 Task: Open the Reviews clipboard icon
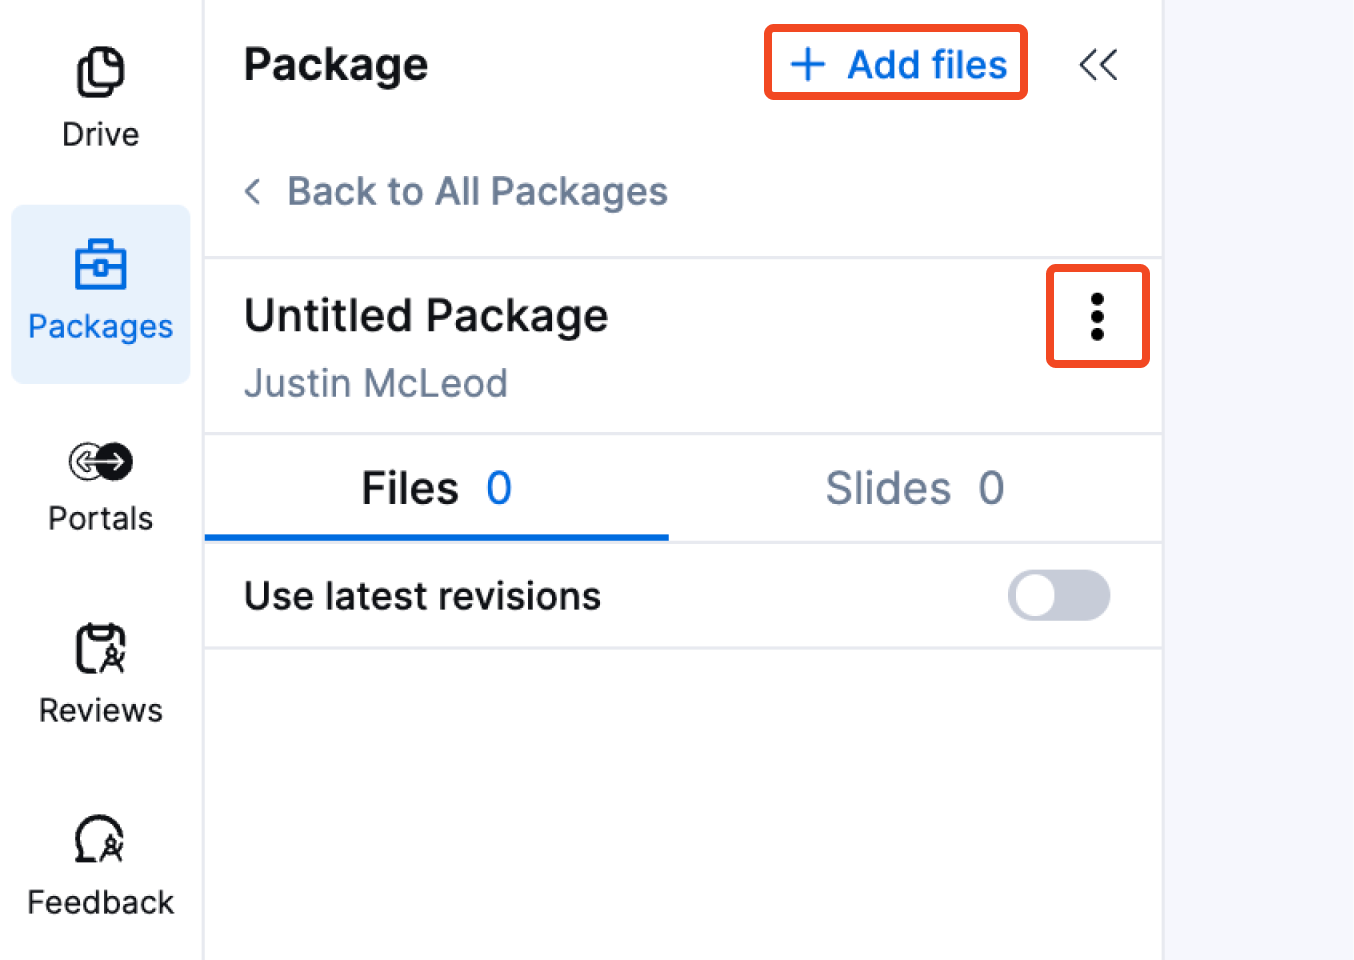tap(100, 648)
